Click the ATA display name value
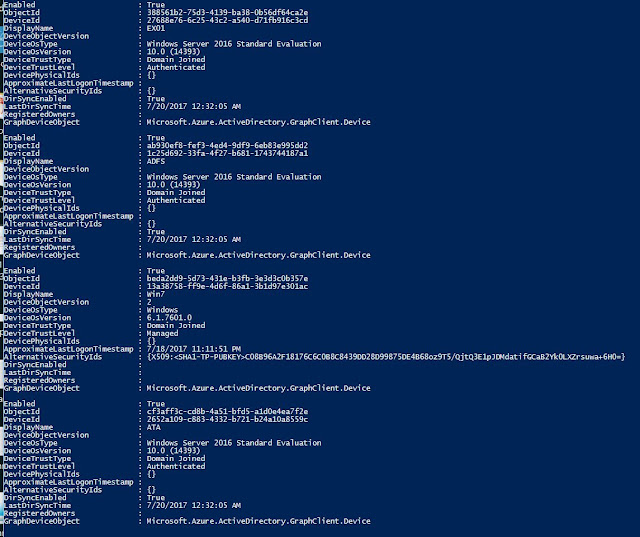This screenshot has height=537, width=640. tap(155, 428)
